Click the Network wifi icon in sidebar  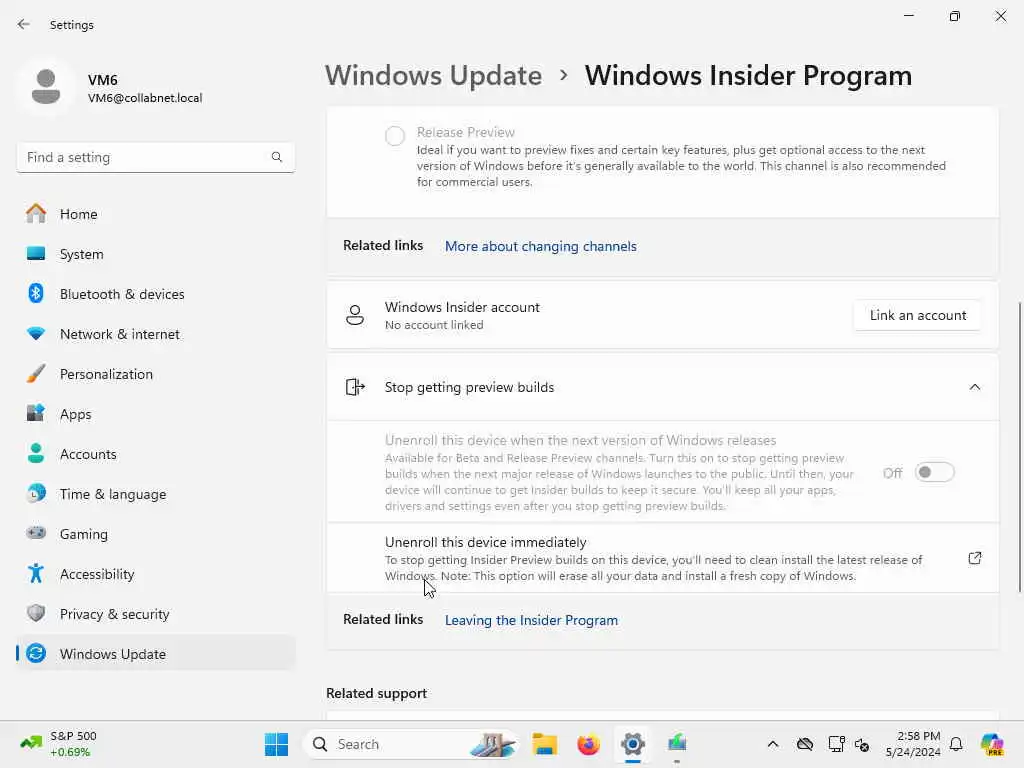pyautogui.click(x=36, y=334)
